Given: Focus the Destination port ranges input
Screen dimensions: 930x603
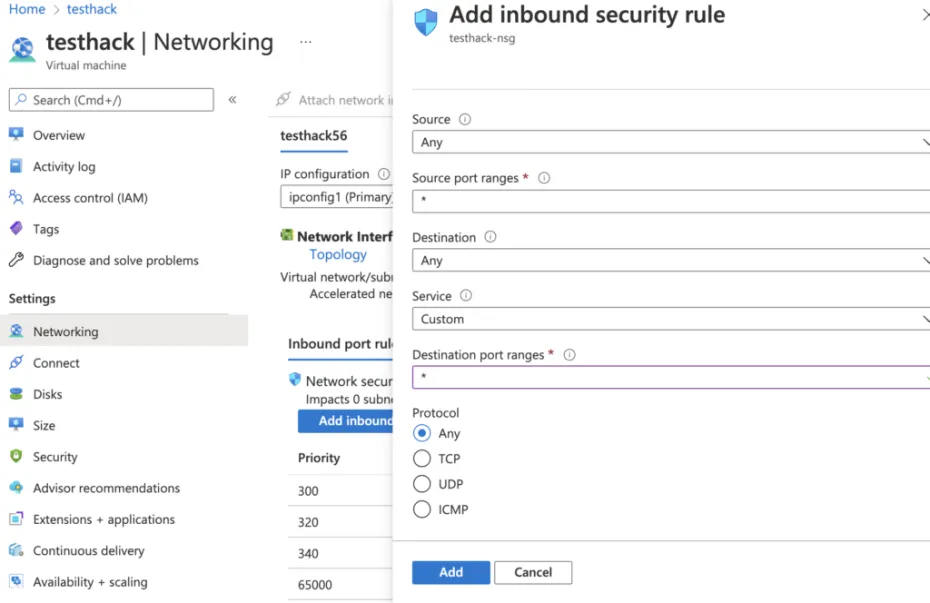Looking at the screenshot, I should pos(671,377).
